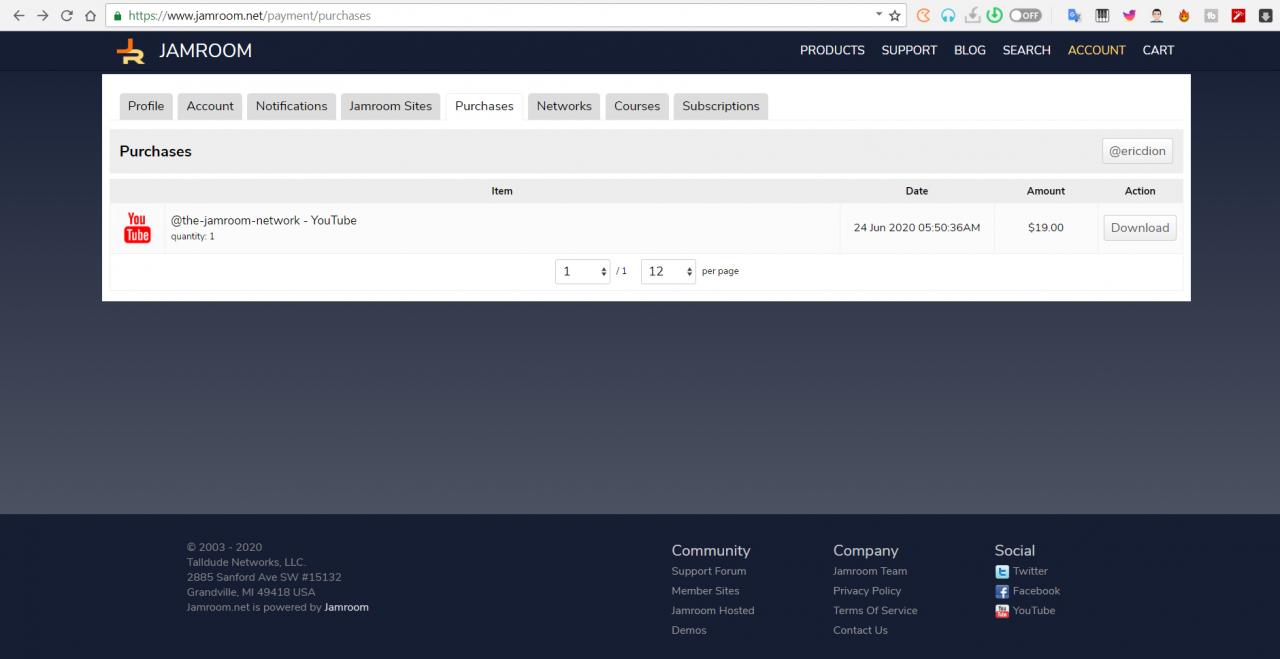Expand the address bar suggestions arrow

click(879, 15)
